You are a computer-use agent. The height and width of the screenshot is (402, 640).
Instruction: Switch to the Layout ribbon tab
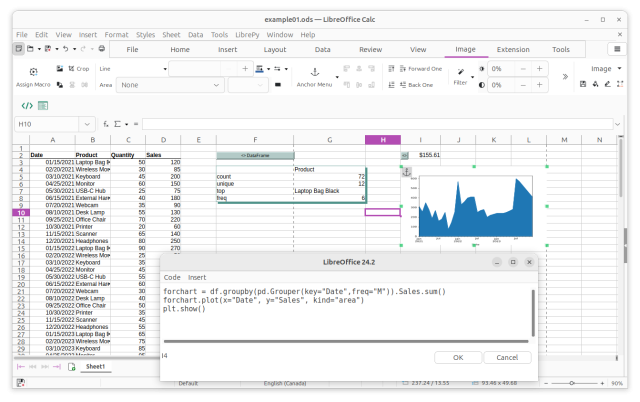(275, 49)
